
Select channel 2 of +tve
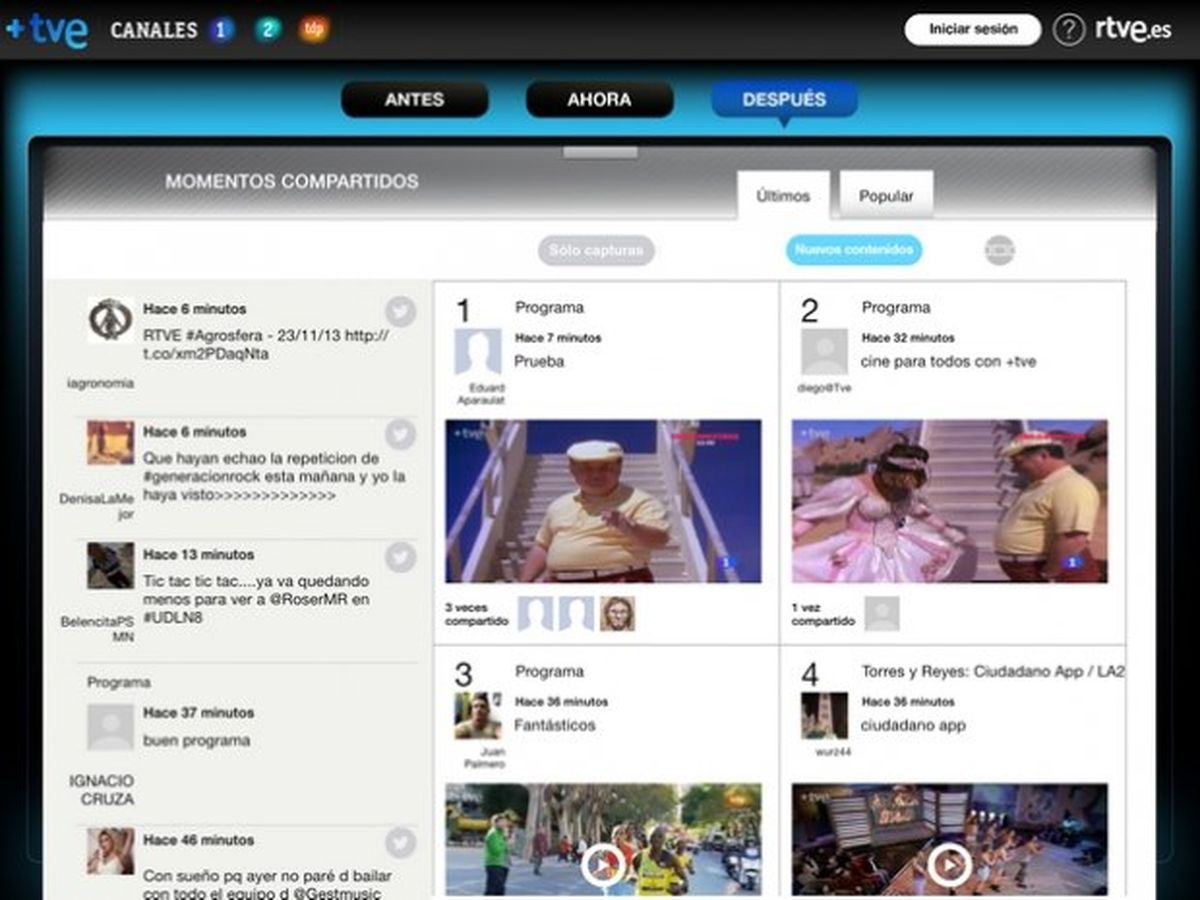266,30
